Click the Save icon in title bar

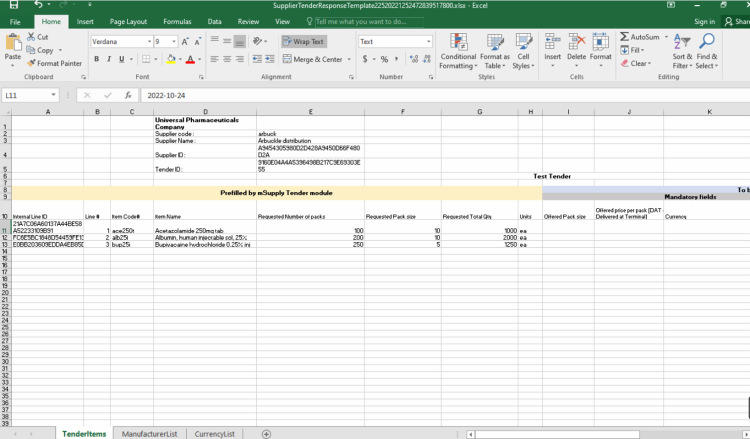[14, 6]
